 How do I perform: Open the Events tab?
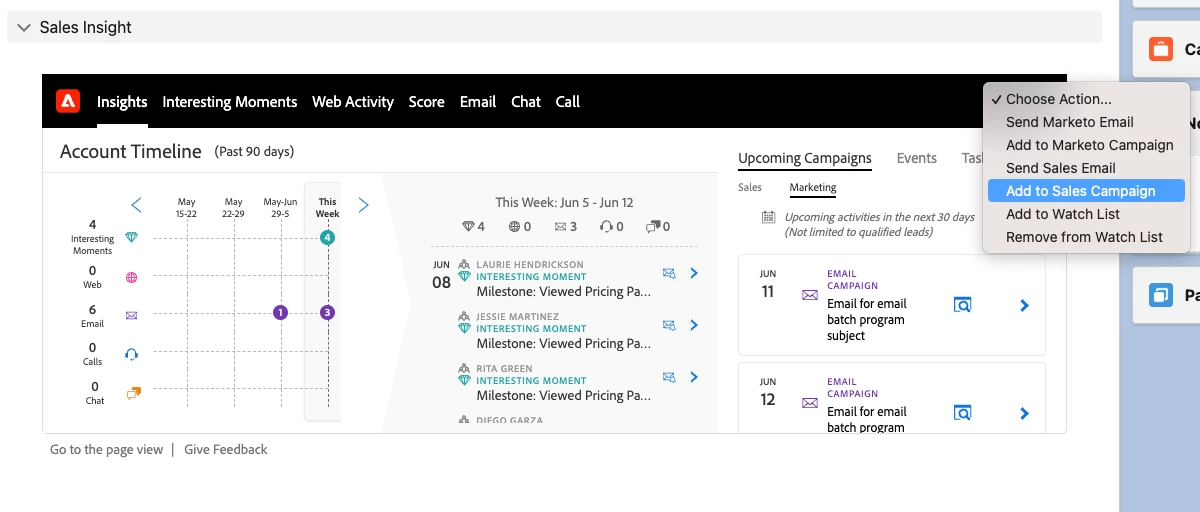click(917, 158)
